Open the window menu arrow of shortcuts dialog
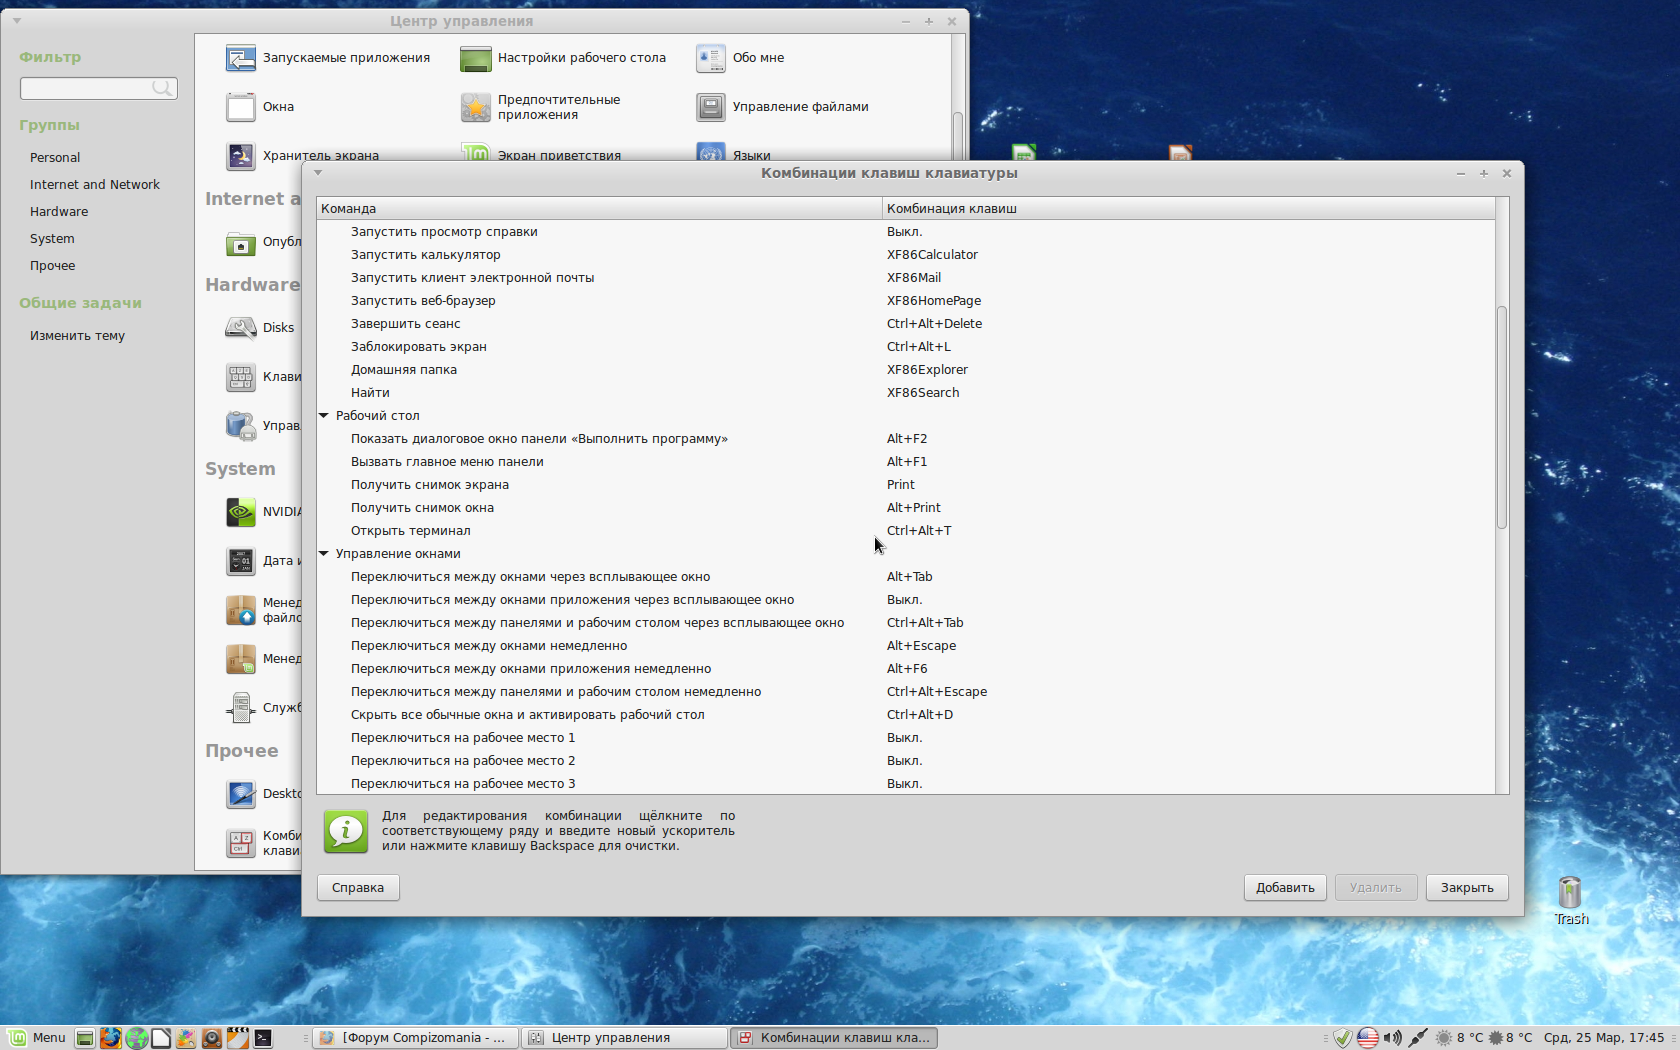1680x1050 pixels. pyautogui.click(x=318, y=173)
